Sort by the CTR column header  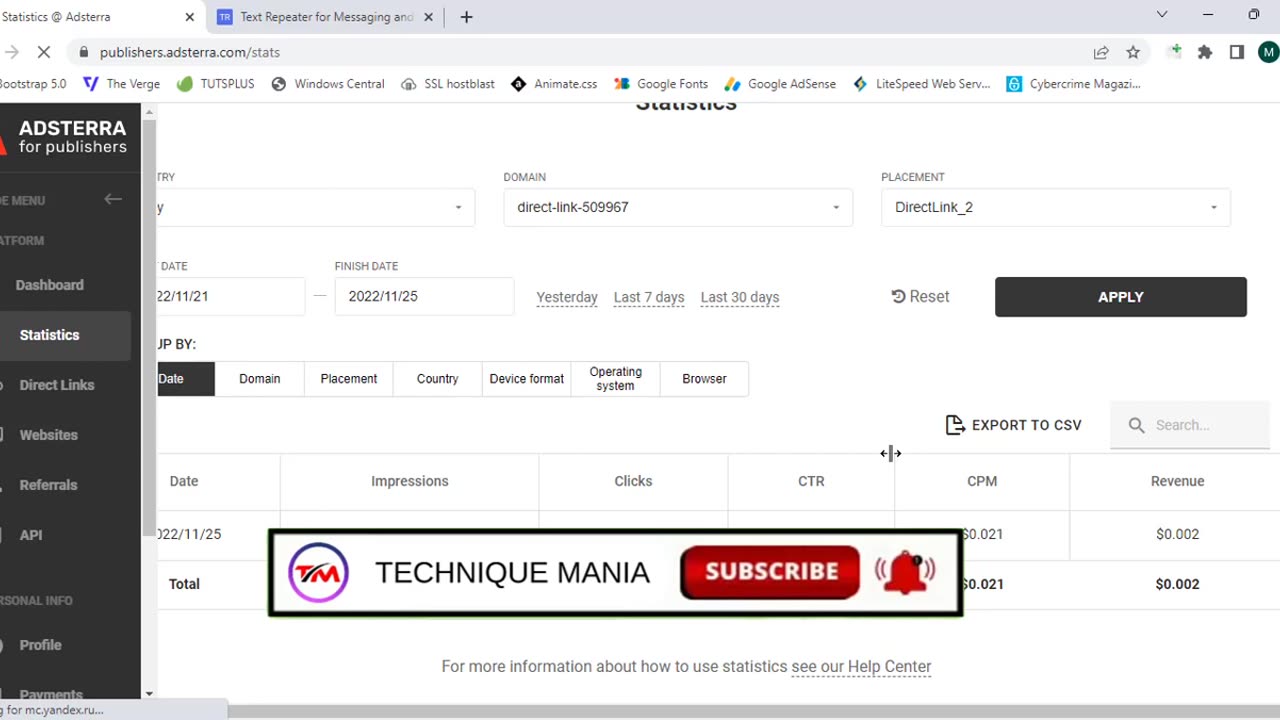[811, 481]
